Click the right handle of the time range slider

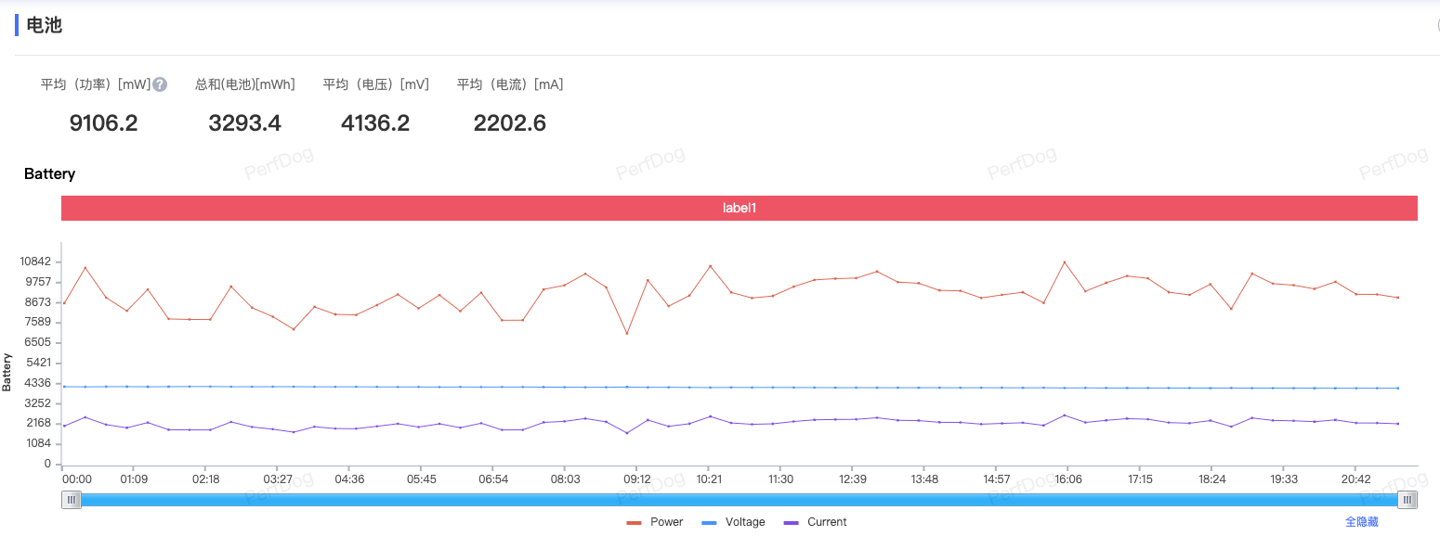coord(1407,500)
